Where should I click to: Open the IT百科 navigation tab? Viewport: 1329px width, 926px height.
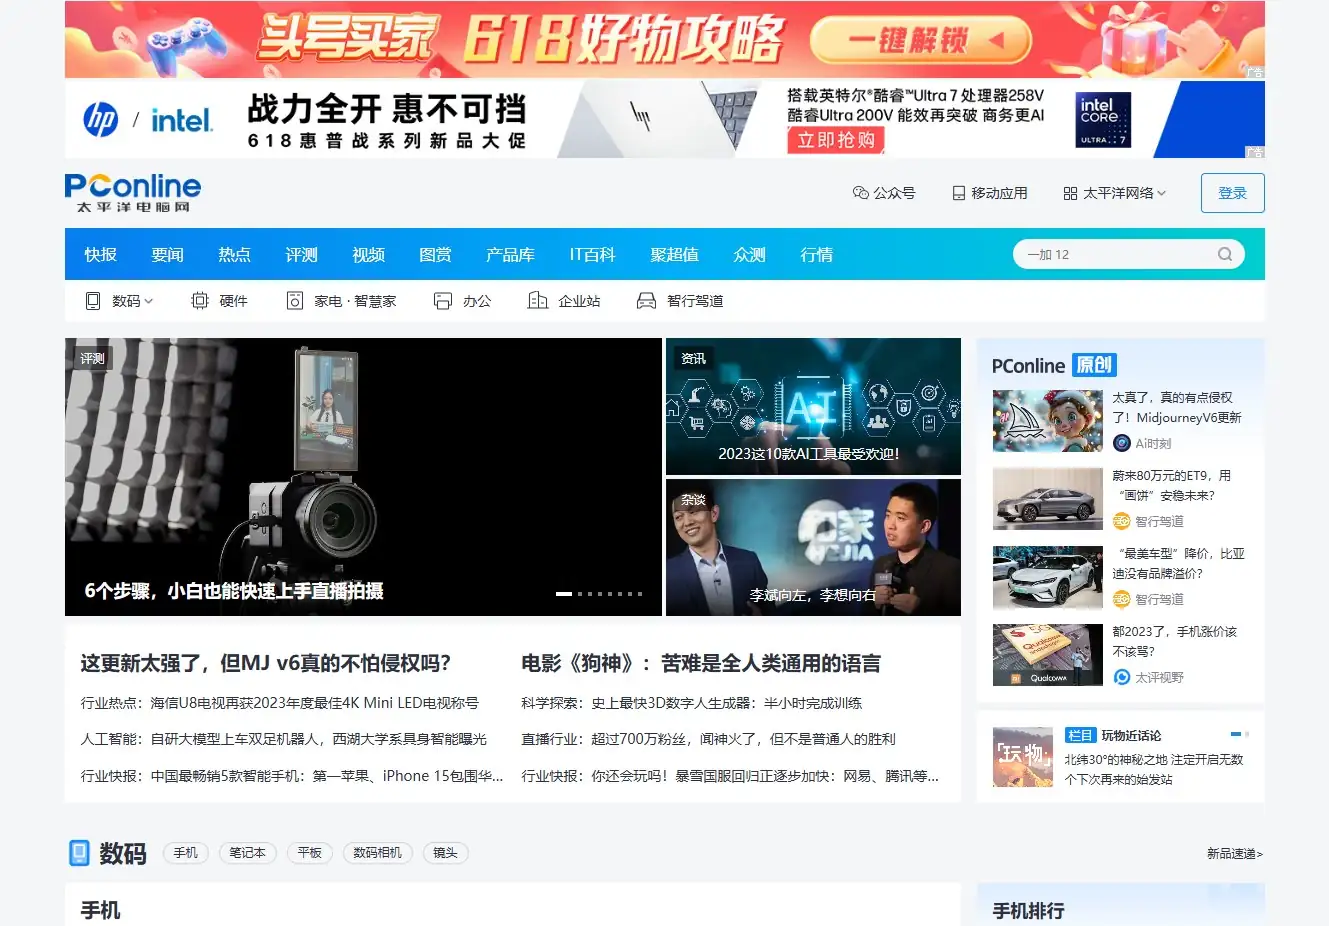pos(592,255)
